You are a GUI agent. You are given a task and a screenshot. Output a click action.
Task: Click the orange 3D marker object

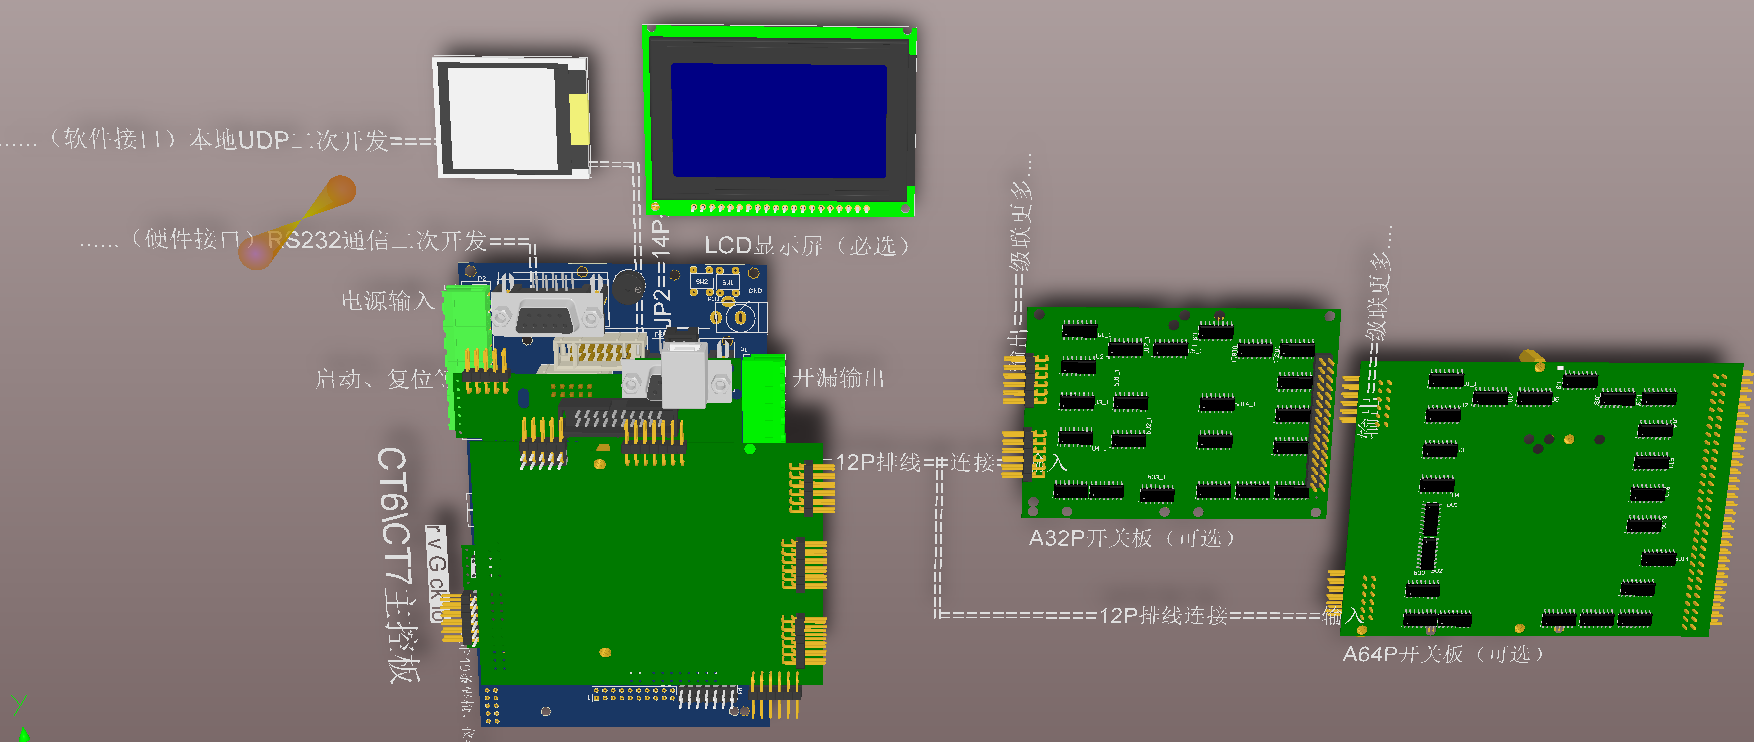297,222
